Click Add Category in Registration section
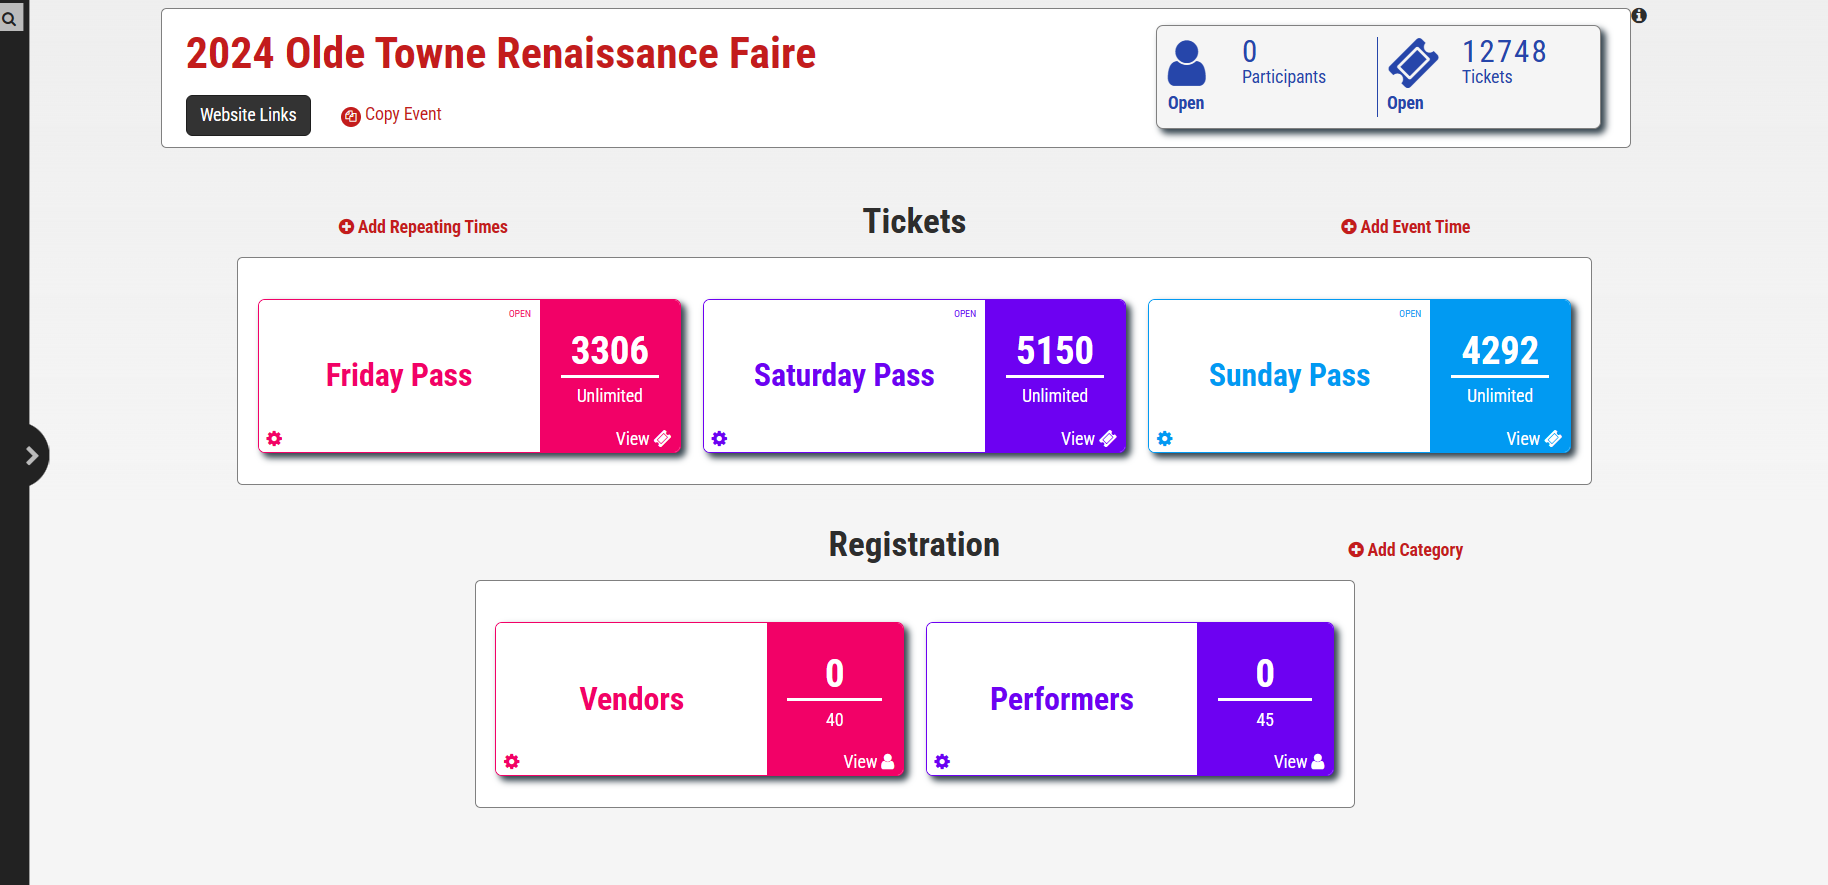Image resolution: width=1828 pixels, height=885 pixels. click(x=1405, y=550)
